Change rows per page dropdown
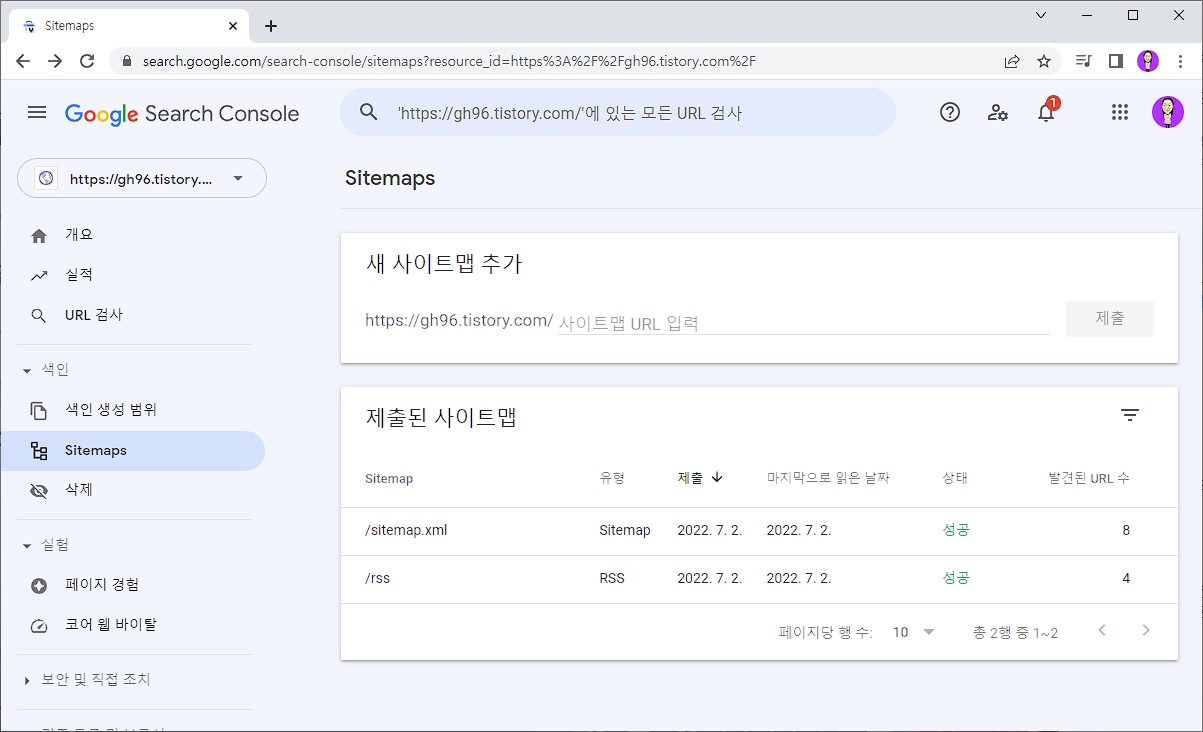 [x=914, y=632]
